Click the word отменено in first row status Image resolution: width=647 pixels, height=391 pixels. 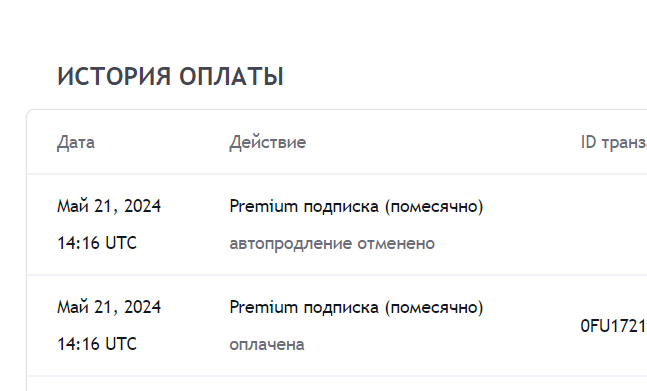pyautogui.click(x=396, y=243)
